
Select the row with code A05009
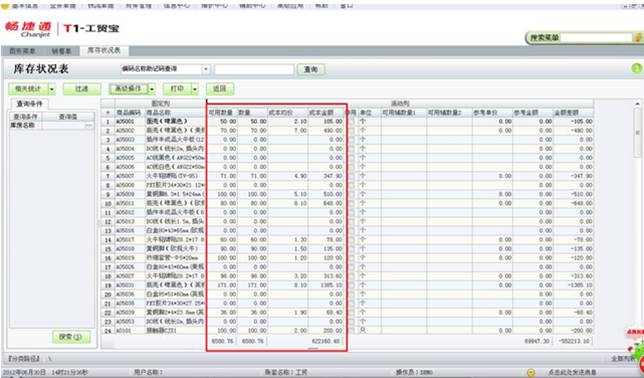tap(347, 194)
